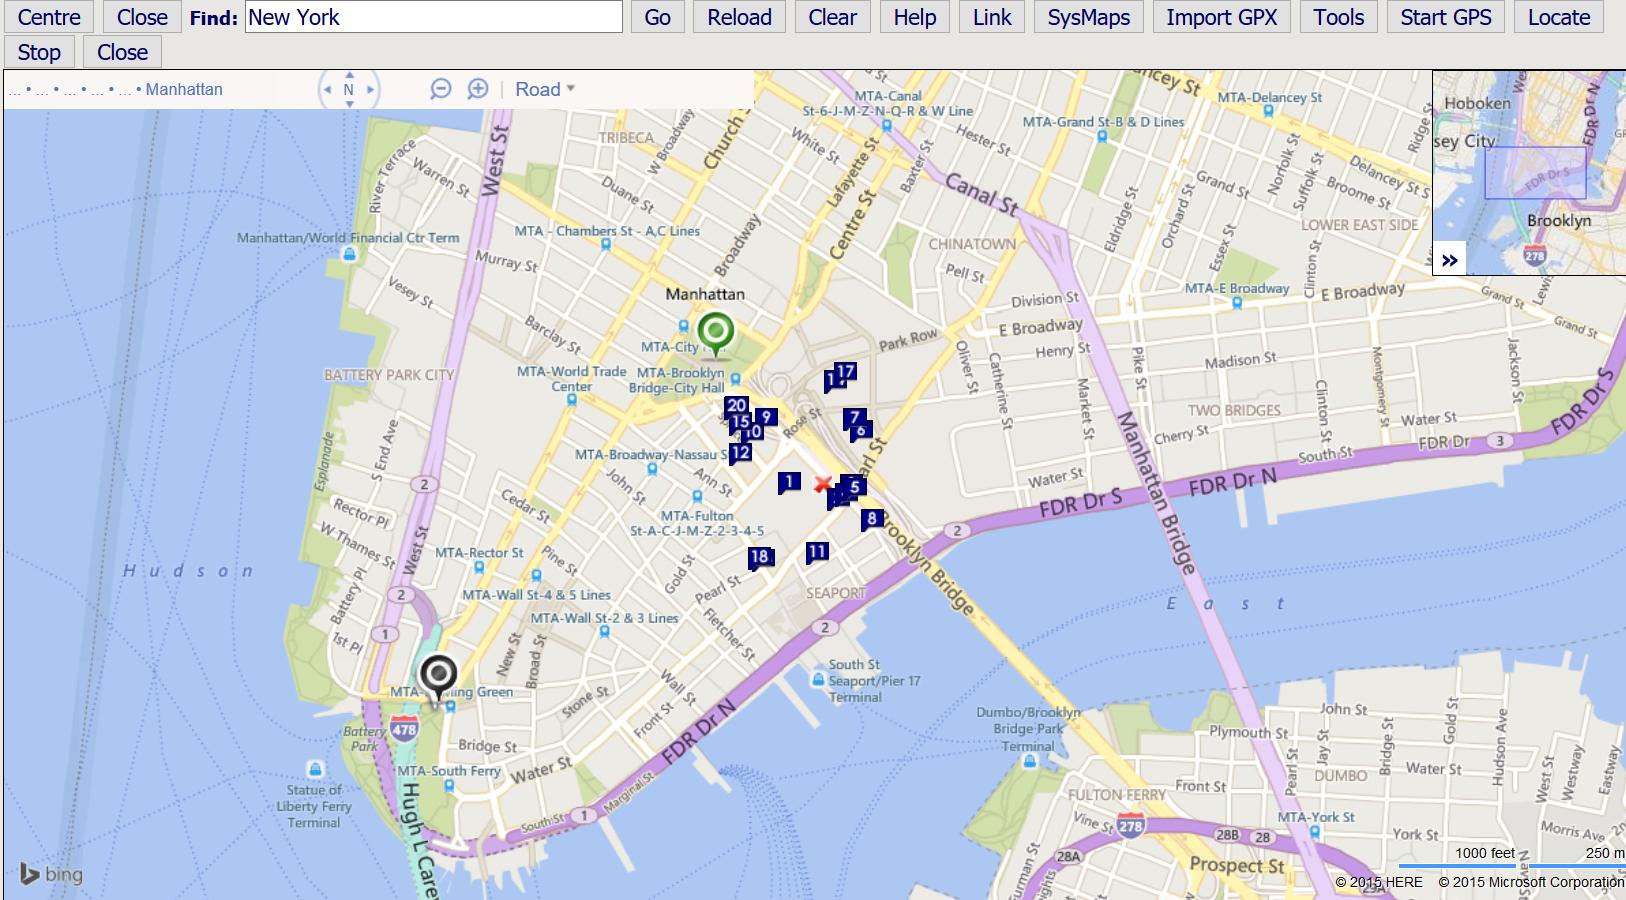The height and width of the screenshot is (900, 1626).
Task: Select waypoint flag 11
Action: (x=817, y=552)
